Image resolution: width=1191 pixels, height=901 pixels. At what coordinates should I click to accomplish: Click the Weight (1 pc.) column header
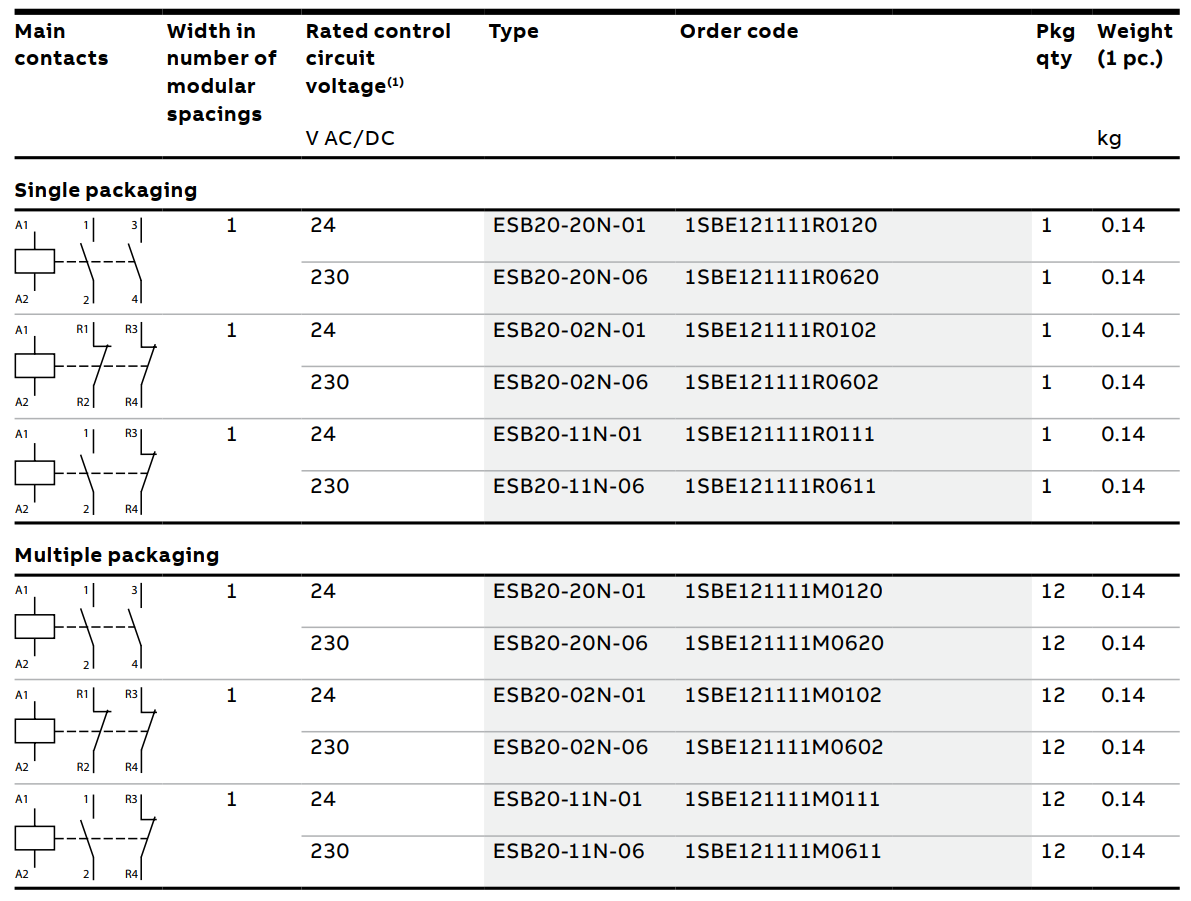pyautogui.click(x=1135, y=45)
